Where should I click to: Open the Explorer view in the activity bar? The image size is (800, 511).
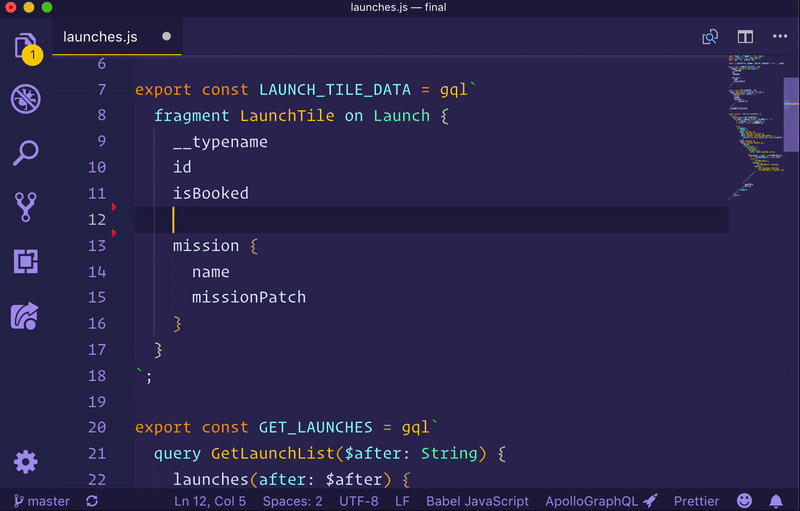click(26, 46)
